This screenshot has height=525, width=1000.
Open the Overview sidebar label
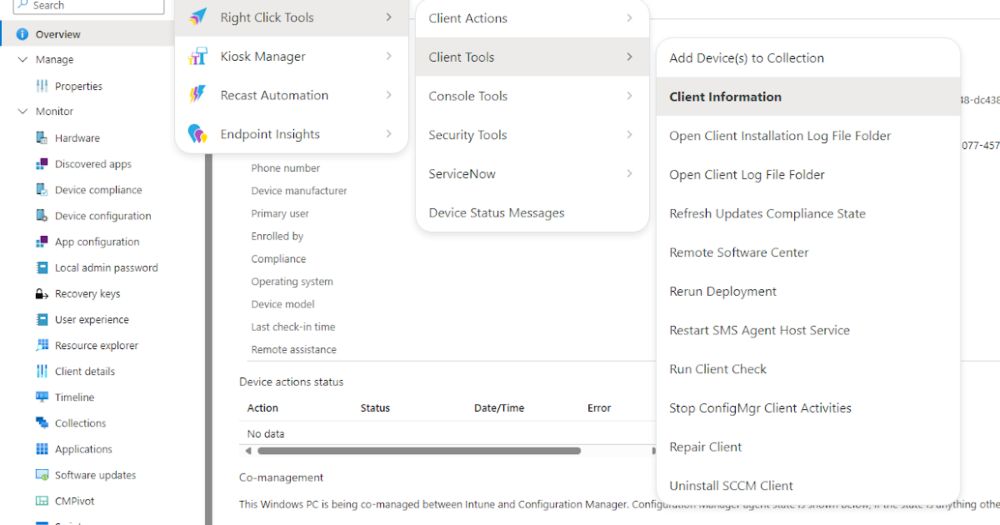point(58,34)
